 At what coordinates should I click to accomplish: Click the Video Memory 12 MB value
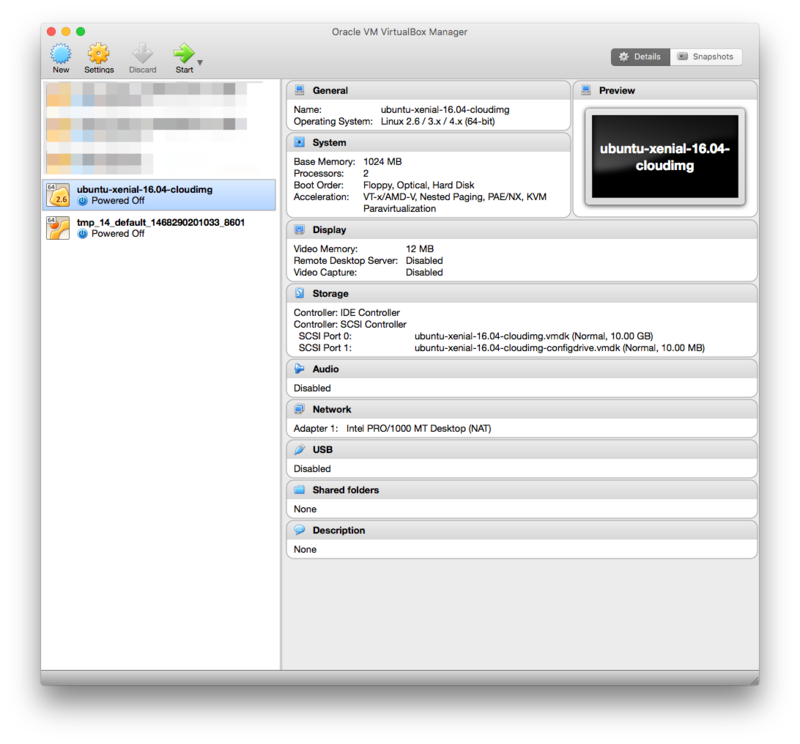[x=419, y=249]
